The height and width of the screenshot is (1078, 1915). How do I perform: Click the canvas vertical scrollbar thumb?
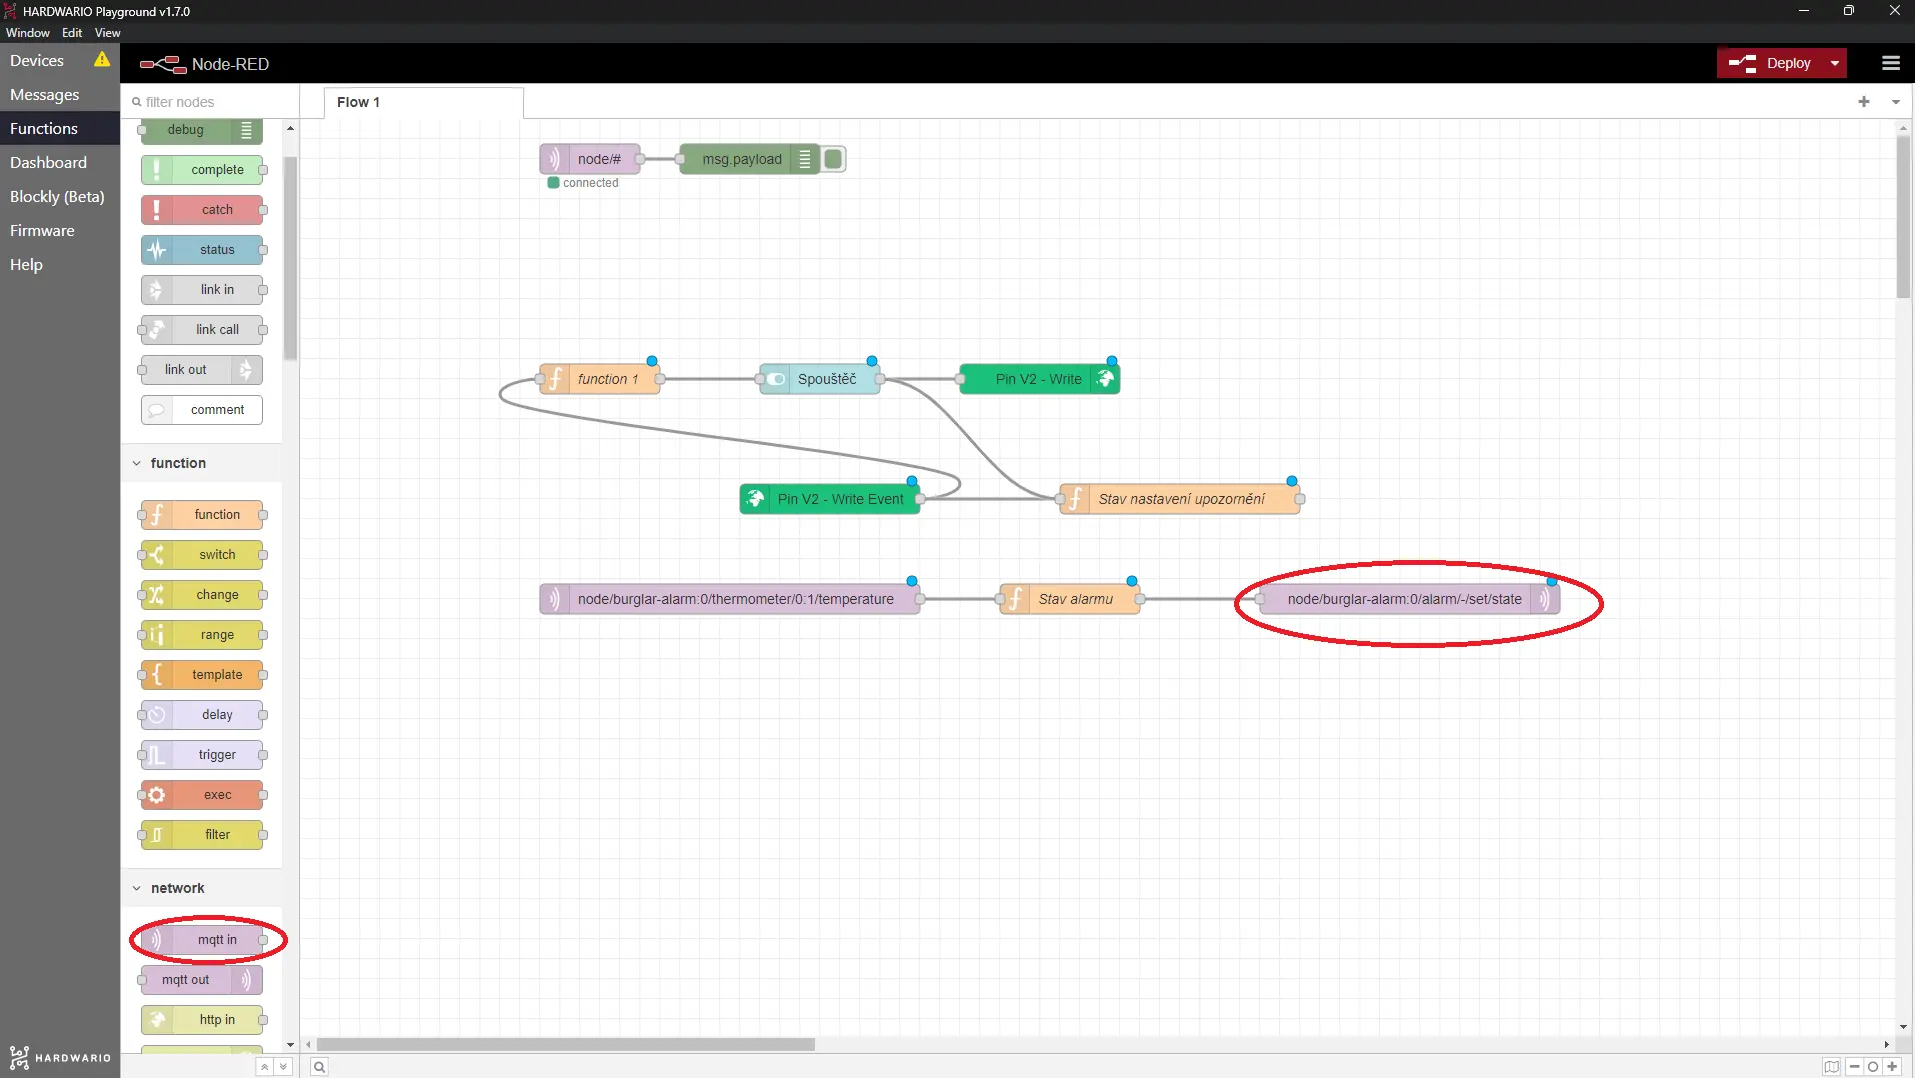tap(1903, 217)
